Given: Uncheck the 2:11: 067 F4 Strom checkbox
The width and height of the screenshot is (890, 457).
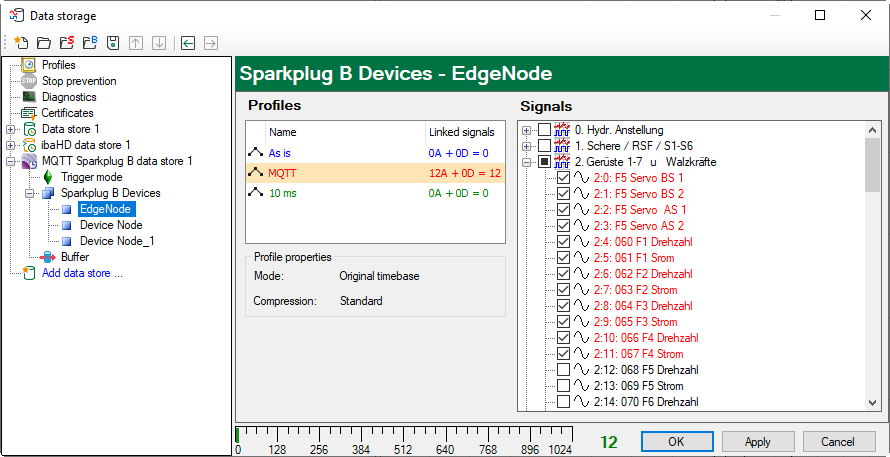Looking at the screenshot, I should pyautogui.click(x=563, y=354).
